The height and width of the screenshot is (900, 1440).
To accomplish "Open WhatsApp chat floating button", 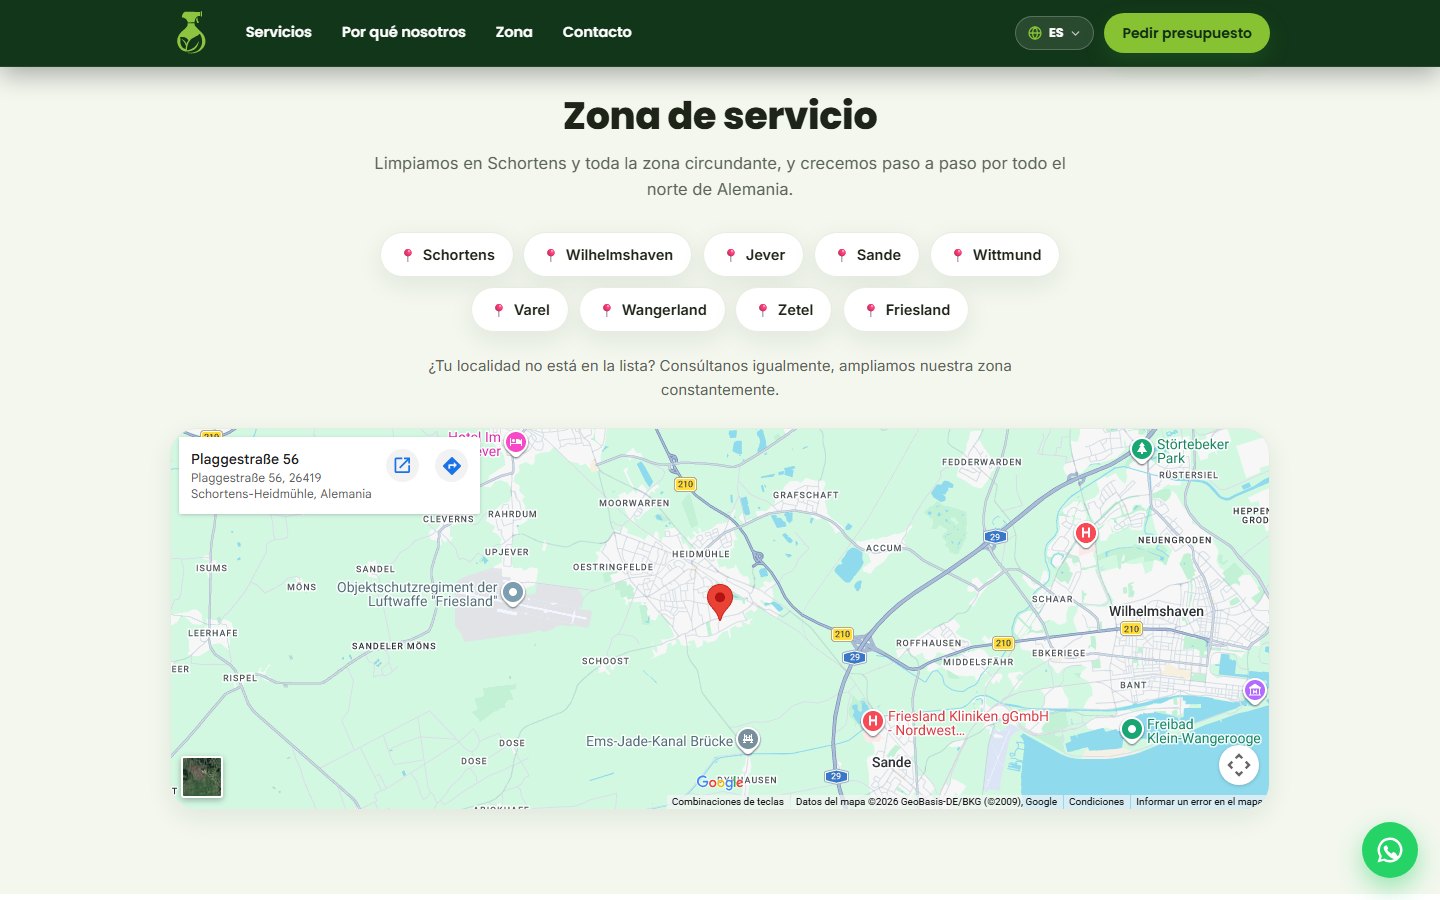I will tap(1390, 850).
